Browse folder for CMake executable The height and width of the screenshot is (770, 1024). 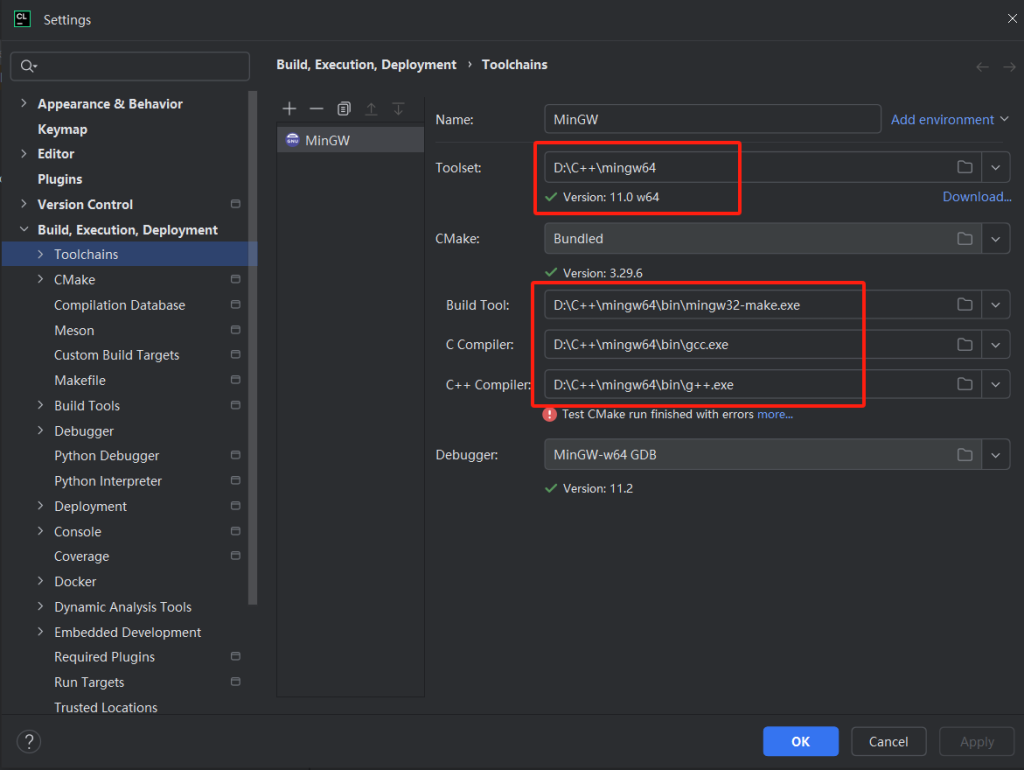pos(965,238)
